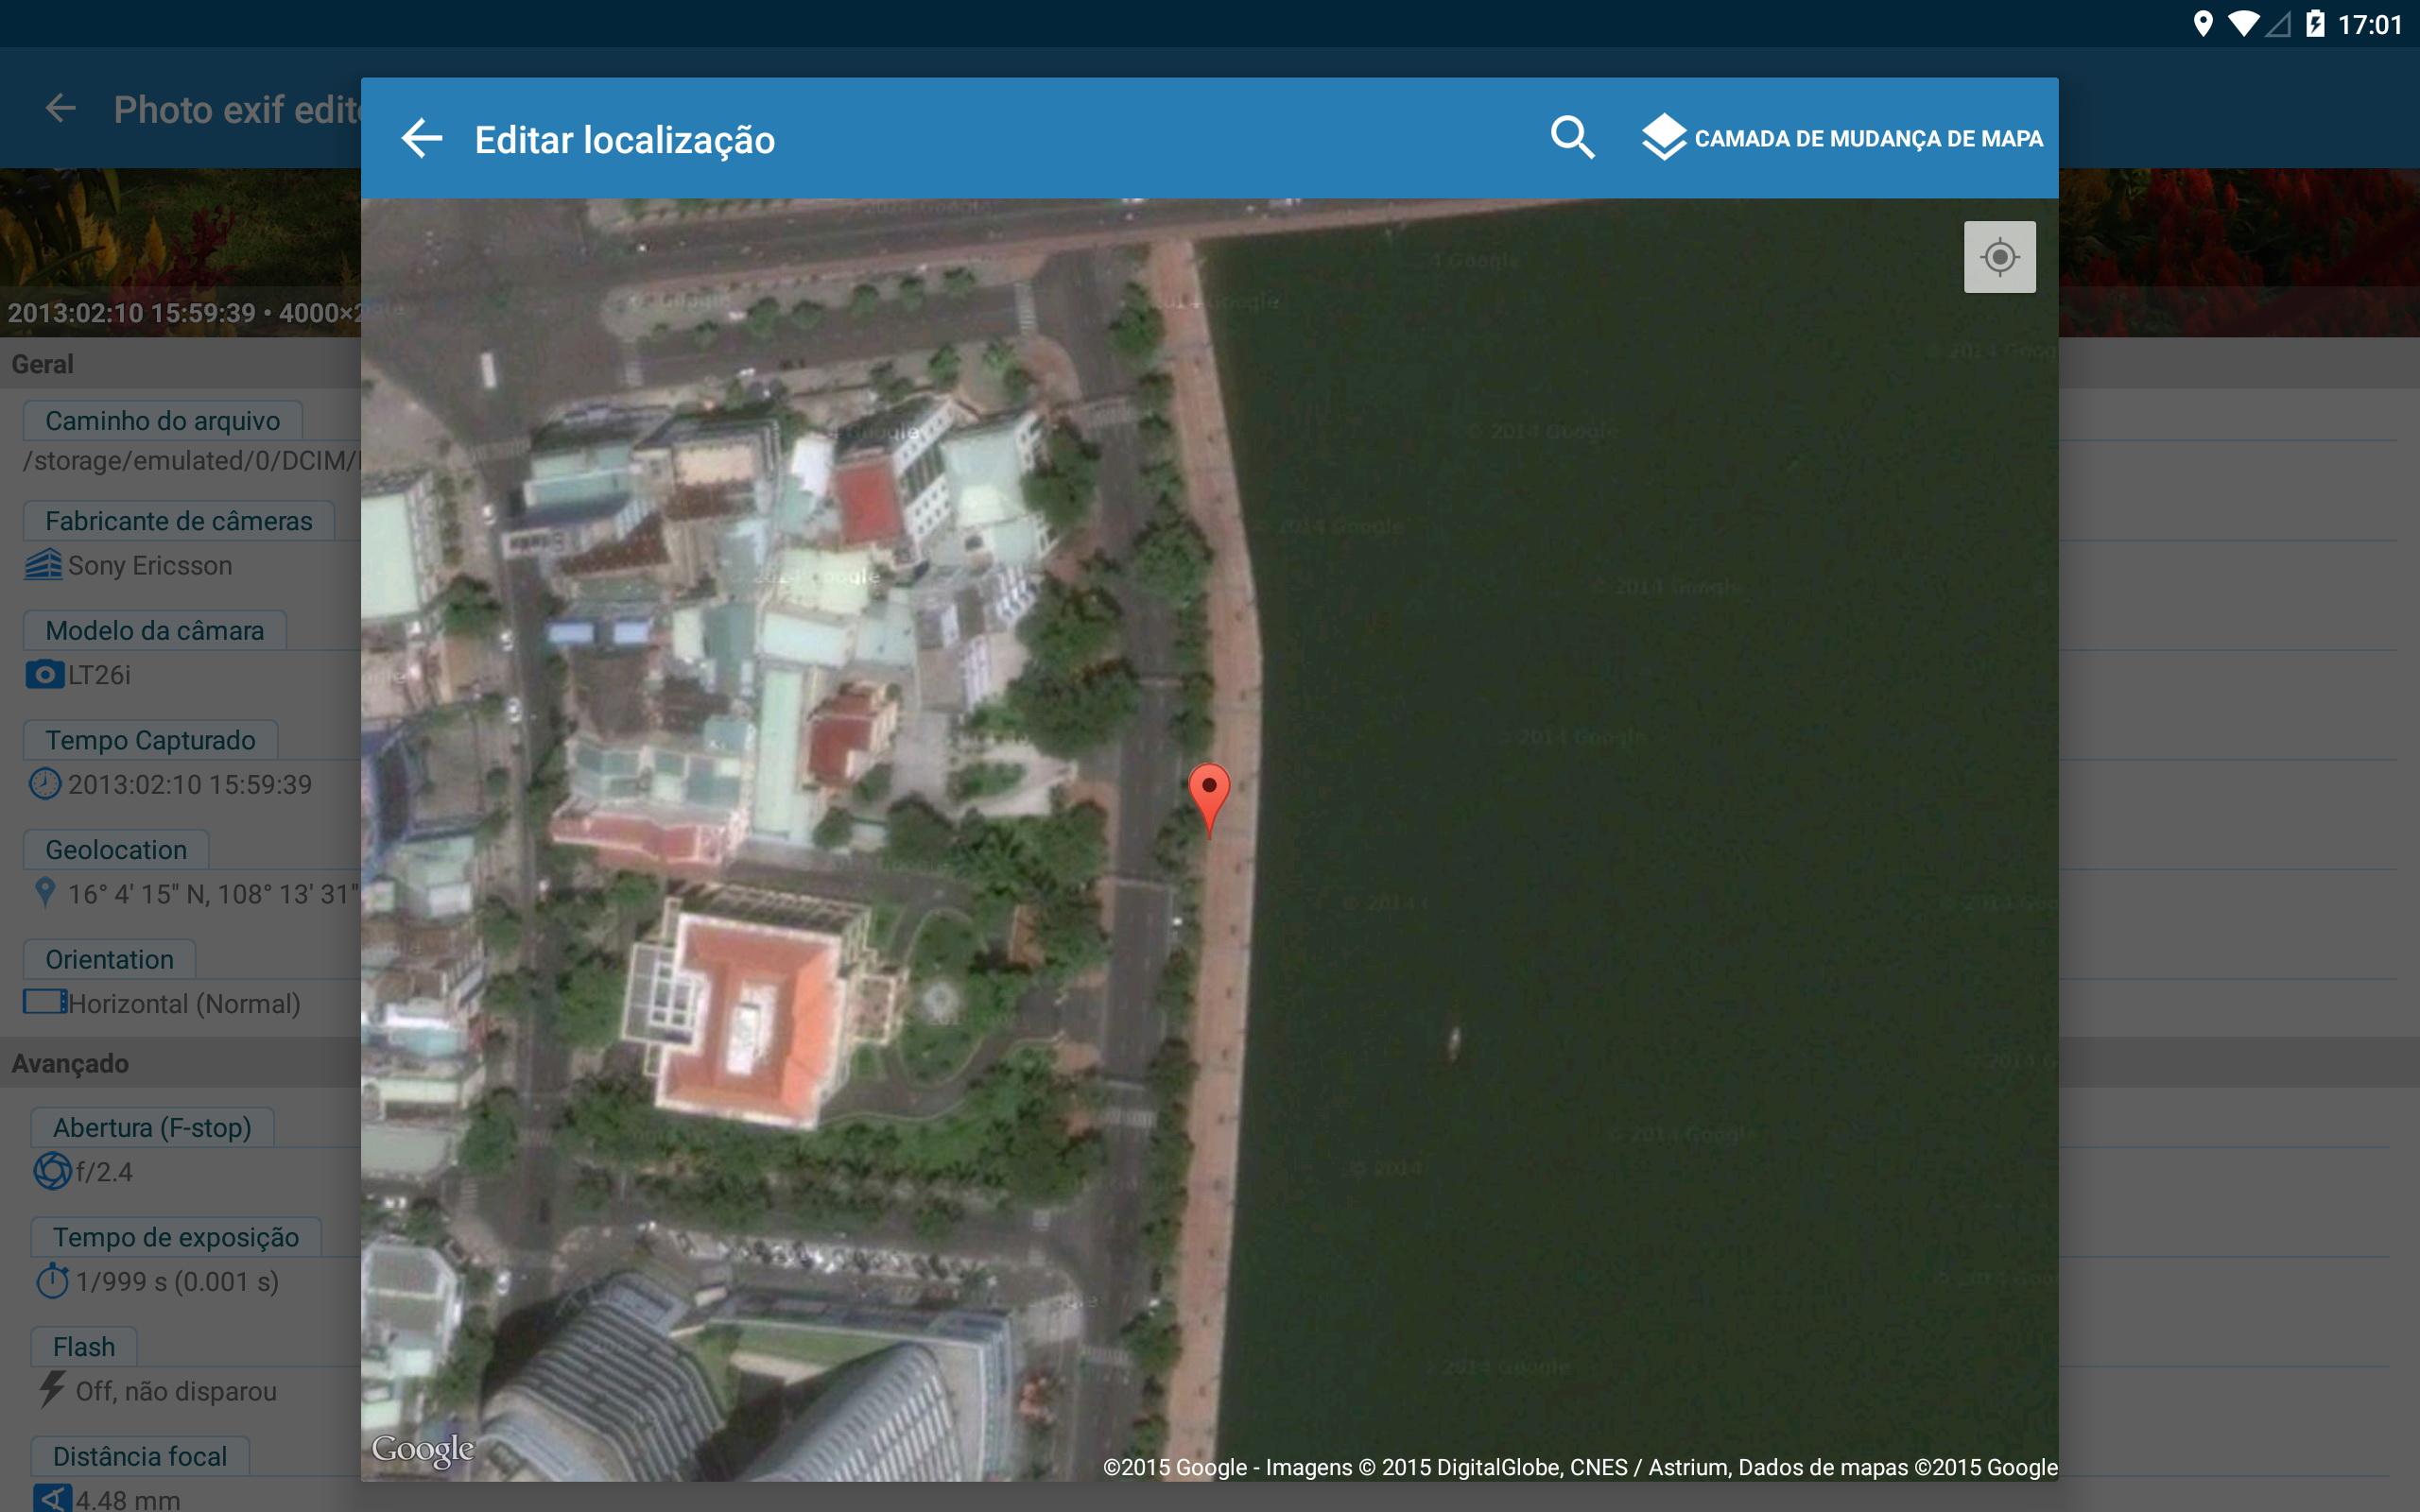Go back from the Editar localização dialog
2420x1512 pixels.
coord(421,138)
